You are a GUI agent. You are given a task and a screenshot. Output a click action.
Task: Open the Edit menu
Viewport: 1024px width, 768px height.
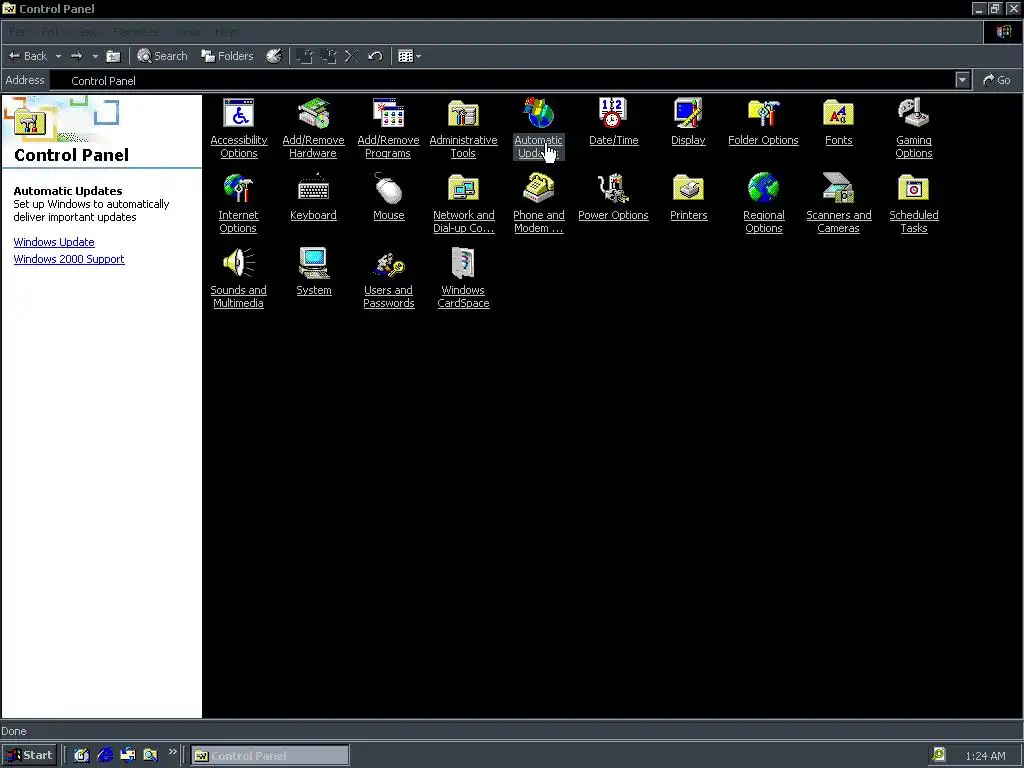click(50, 32)
